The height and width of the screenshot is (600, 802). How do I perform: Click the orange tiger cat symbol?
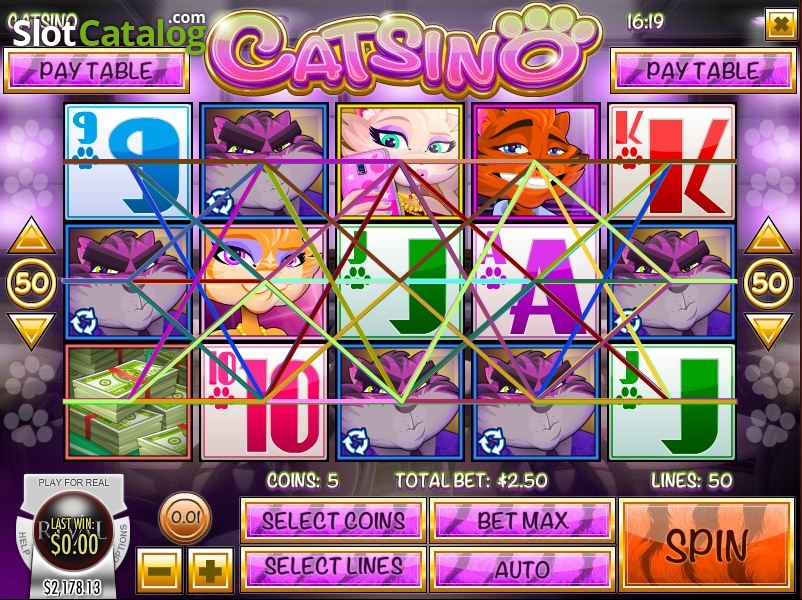pos(536,161)
